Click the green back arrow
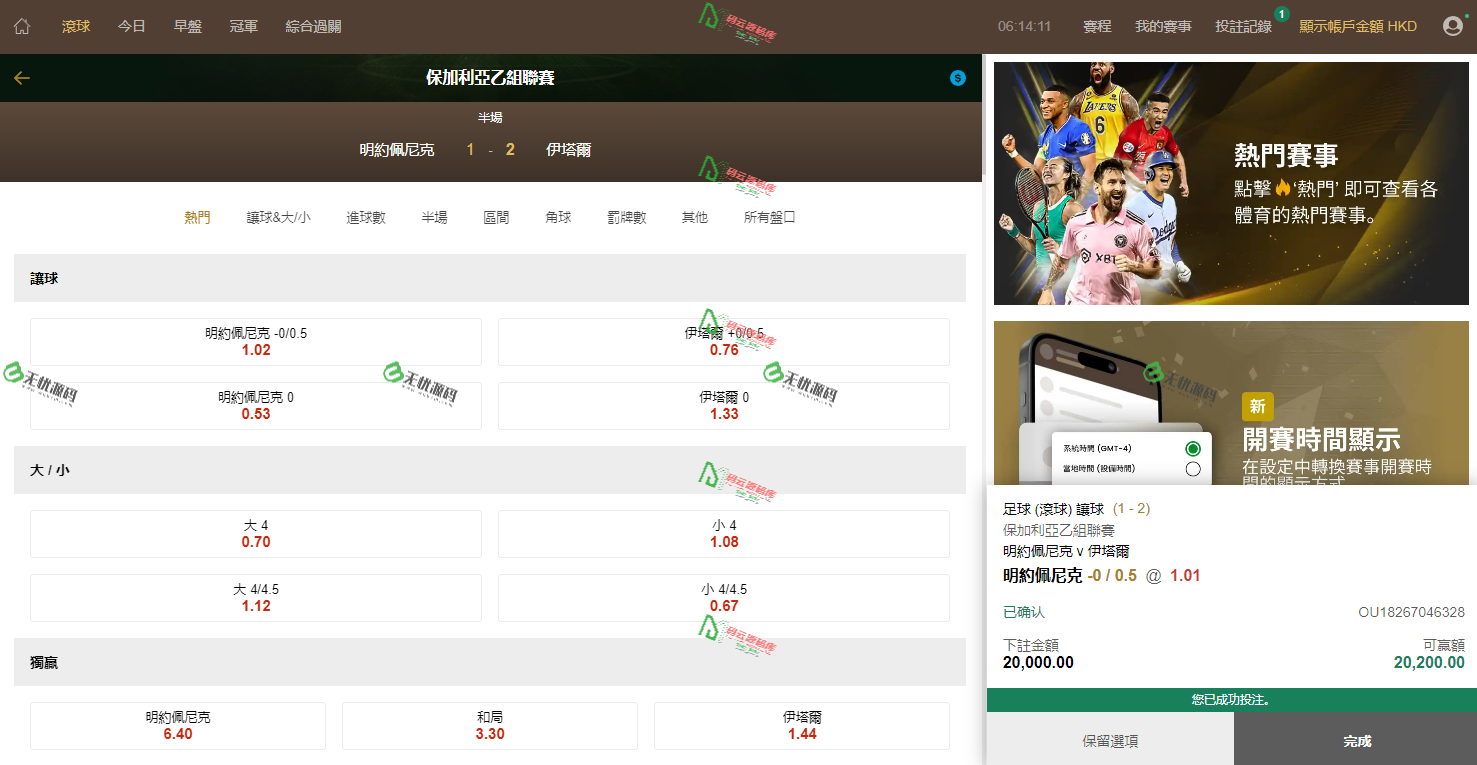 tap(21, 77)
